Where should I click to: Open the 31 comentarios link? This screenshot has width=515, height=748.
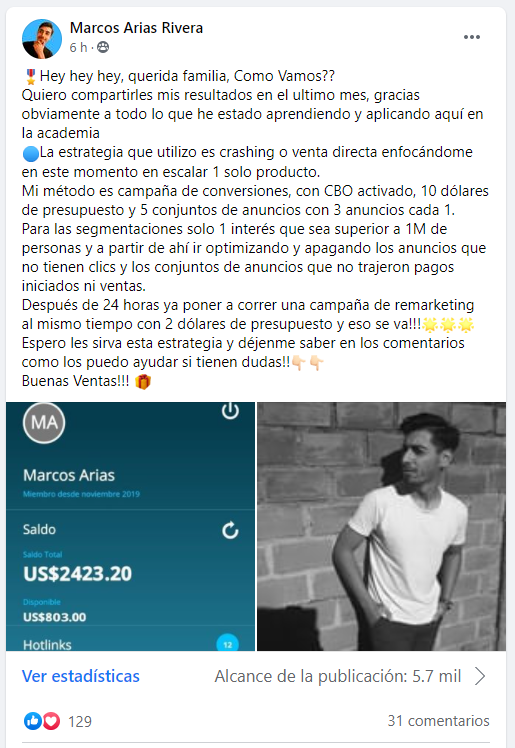point(438,720)
